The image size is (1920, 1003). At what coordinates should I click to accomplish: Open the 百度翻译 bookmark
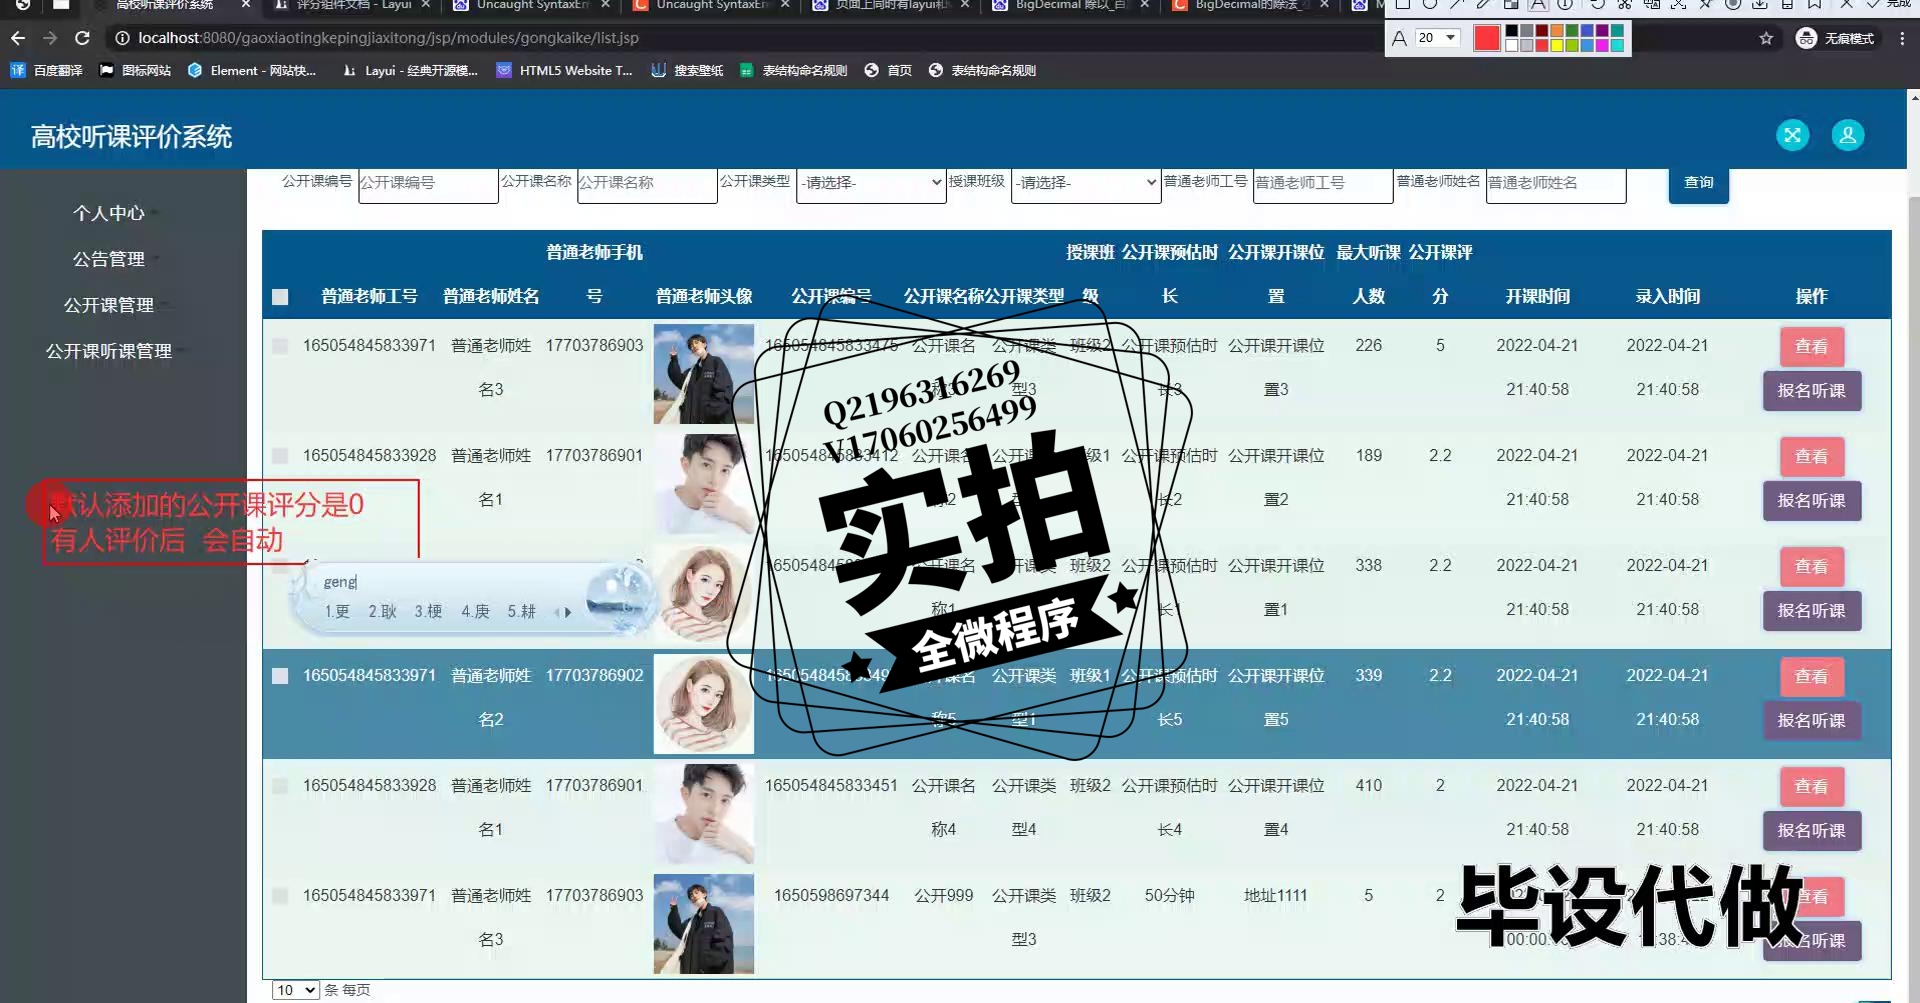tap(46, 70)
